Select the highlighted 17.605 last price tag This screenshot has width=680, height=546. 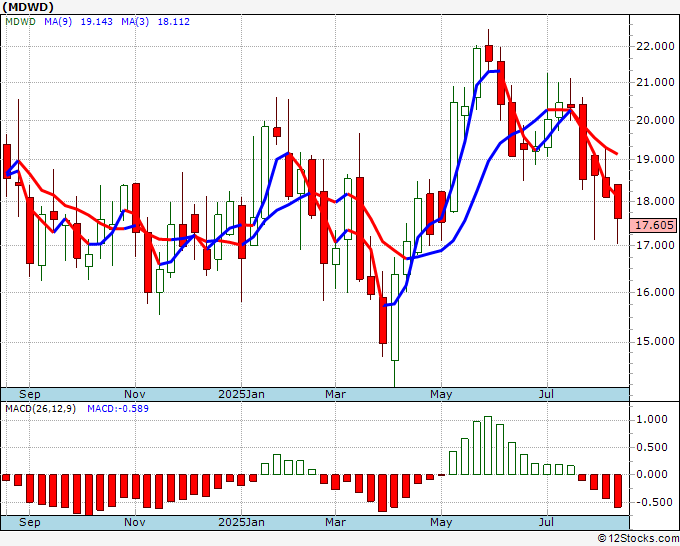pyautogui.click(x=654, y=225)
